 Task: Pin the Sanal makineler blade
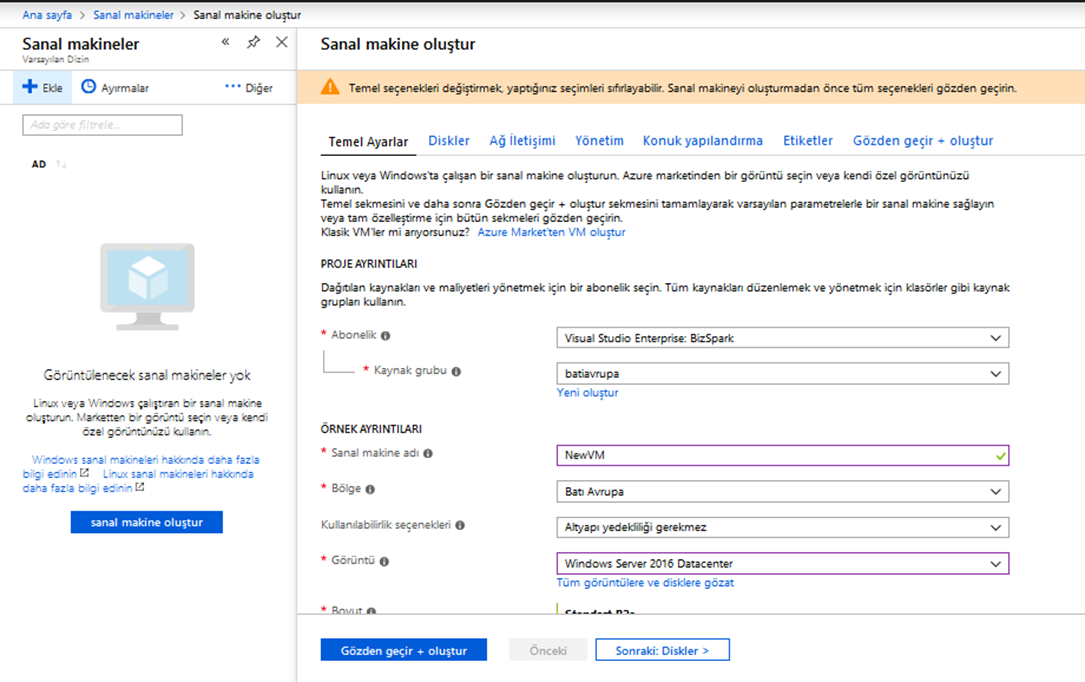253,42
